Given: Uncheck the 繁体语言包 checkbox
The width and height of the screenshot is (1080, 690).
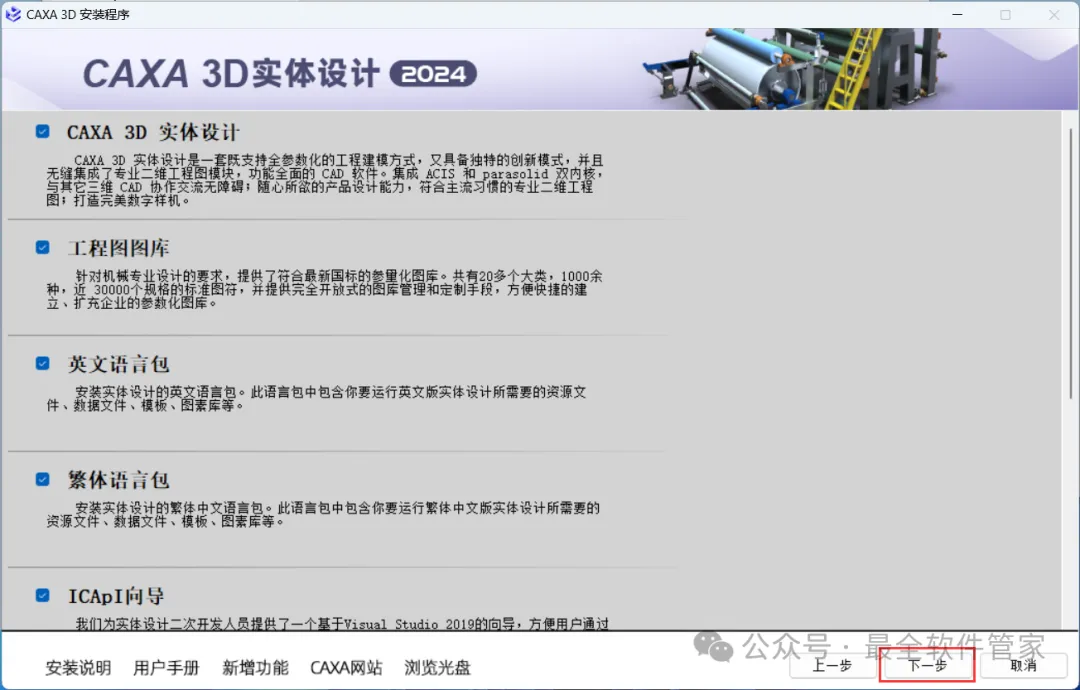Looking at the screenshot, I should pyautogui.click(x=43, y=479).
